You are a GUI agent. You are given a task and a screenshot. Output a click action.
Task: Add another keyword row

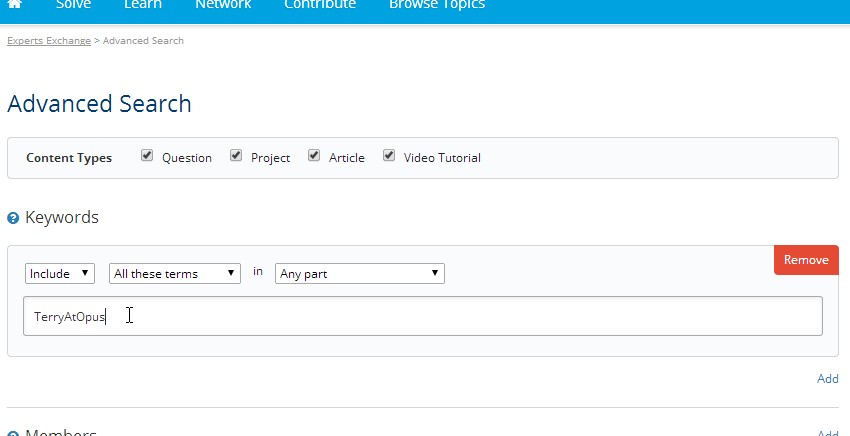pos(828,379)
